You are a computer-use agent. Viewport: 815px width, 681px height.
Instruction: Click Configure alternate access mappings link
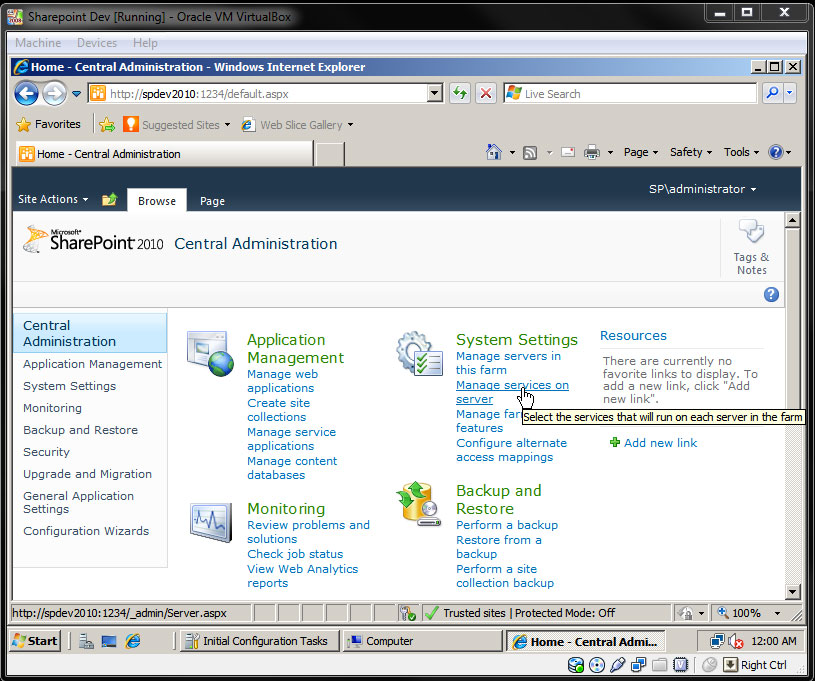[x=511, y=450]
